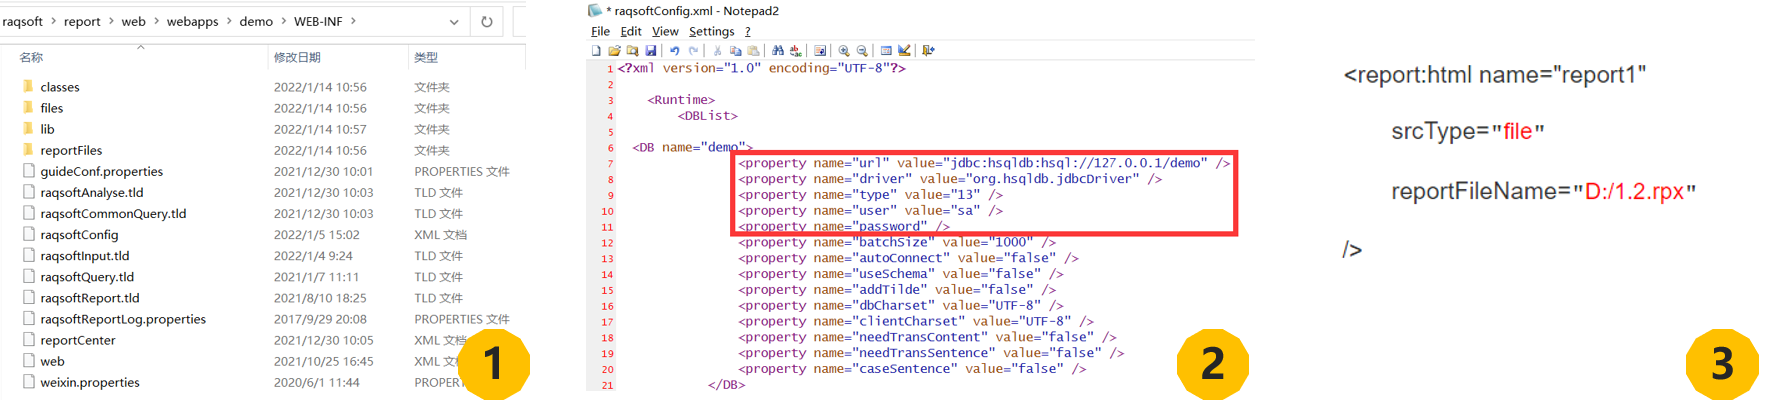Click the Notepad2 title bar app icon
The width and height of the screenshot is (1776, 415).
click(x=595, y=10)
